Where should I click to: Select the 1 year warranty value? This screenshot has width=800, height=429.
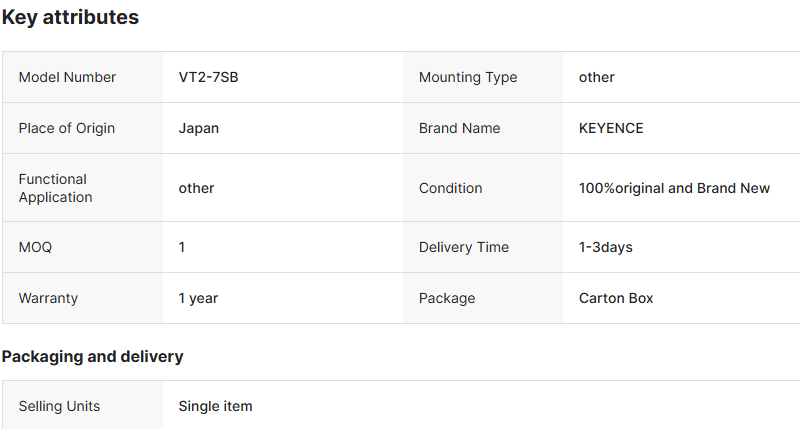(x=198, y=298)
